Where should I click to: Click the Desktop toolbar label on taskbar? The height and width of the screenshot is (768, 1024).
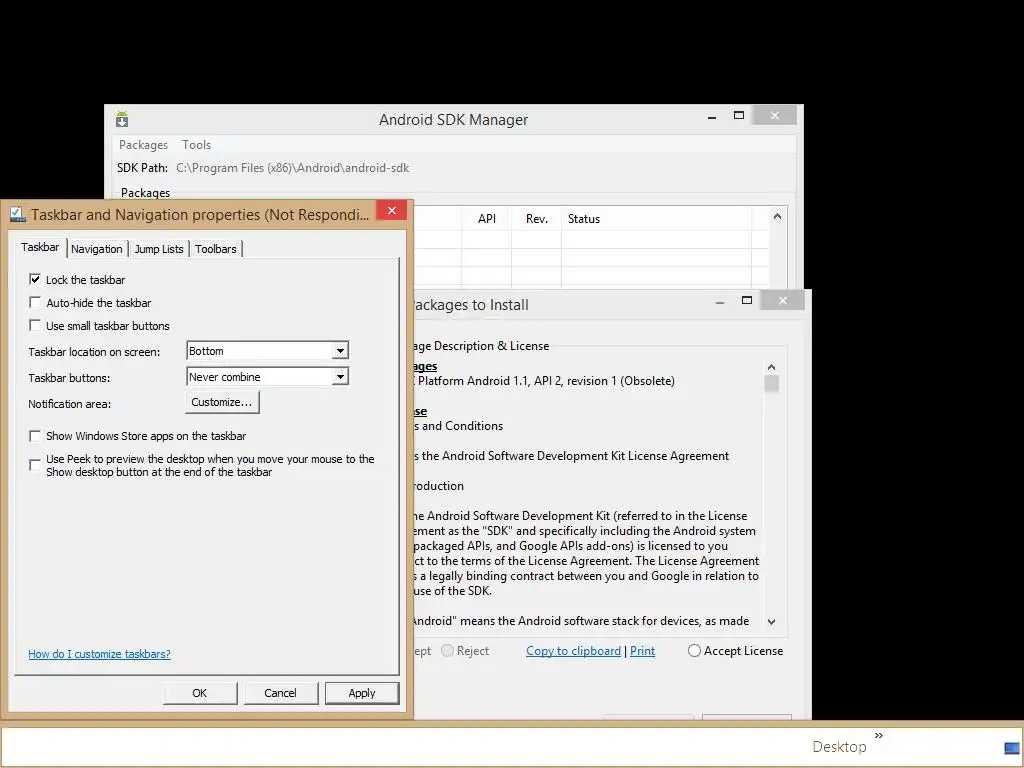(839, 746)
